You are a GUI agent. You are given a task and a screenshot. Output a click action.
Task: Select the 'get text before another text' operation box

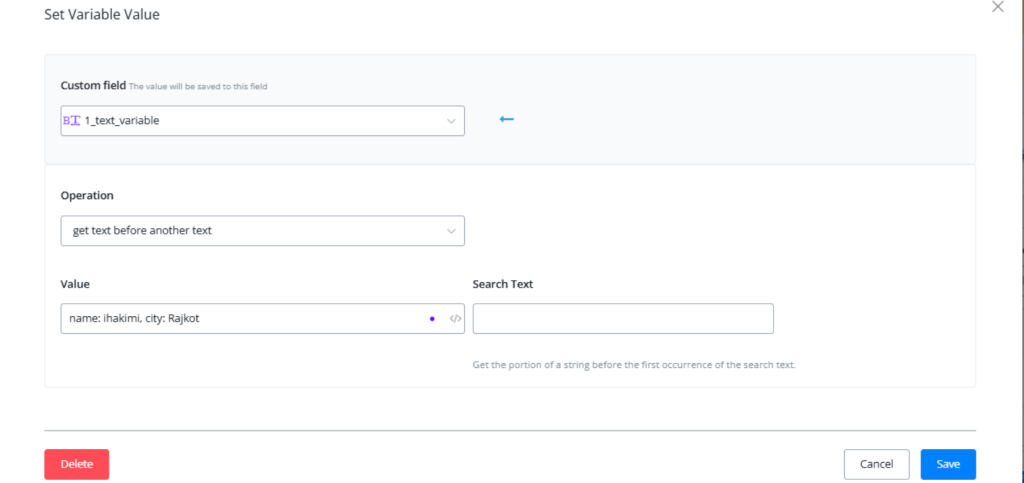pos(250,231)
